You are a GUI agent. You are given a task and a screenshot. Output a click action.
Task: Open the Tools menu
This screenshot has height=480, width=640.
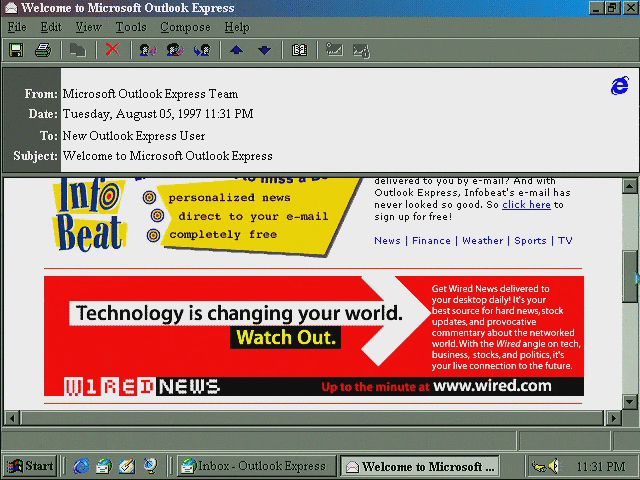pos(131,27)
